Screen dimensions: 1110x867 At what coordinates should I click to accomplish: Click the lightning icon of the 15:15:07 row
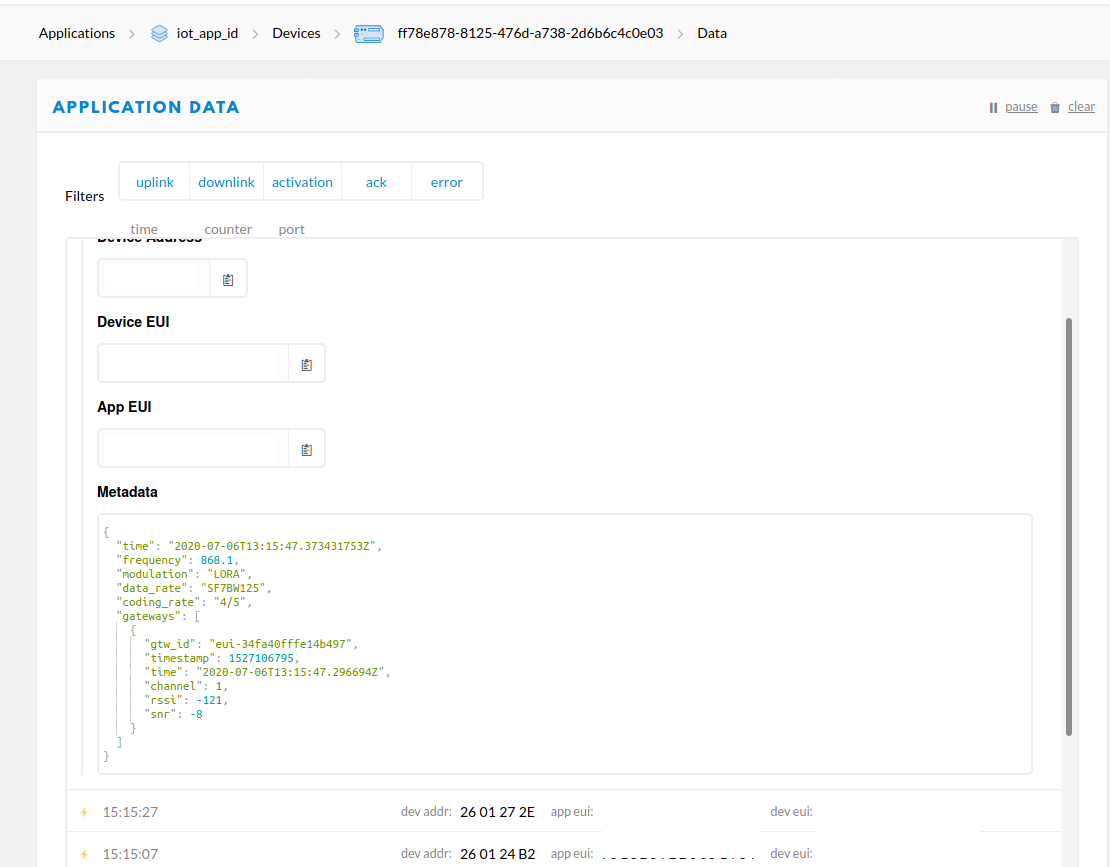click(x=84, y=854)
